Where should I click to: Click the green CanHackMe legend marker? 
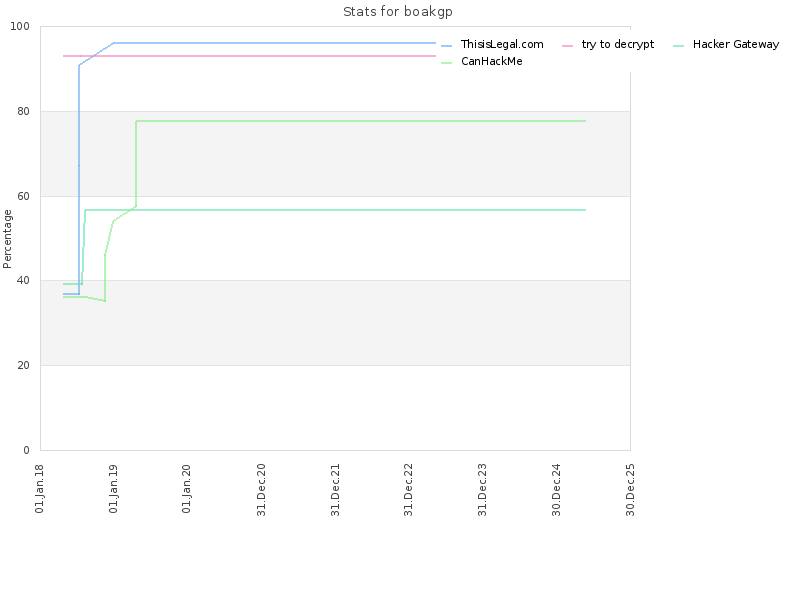446,63
